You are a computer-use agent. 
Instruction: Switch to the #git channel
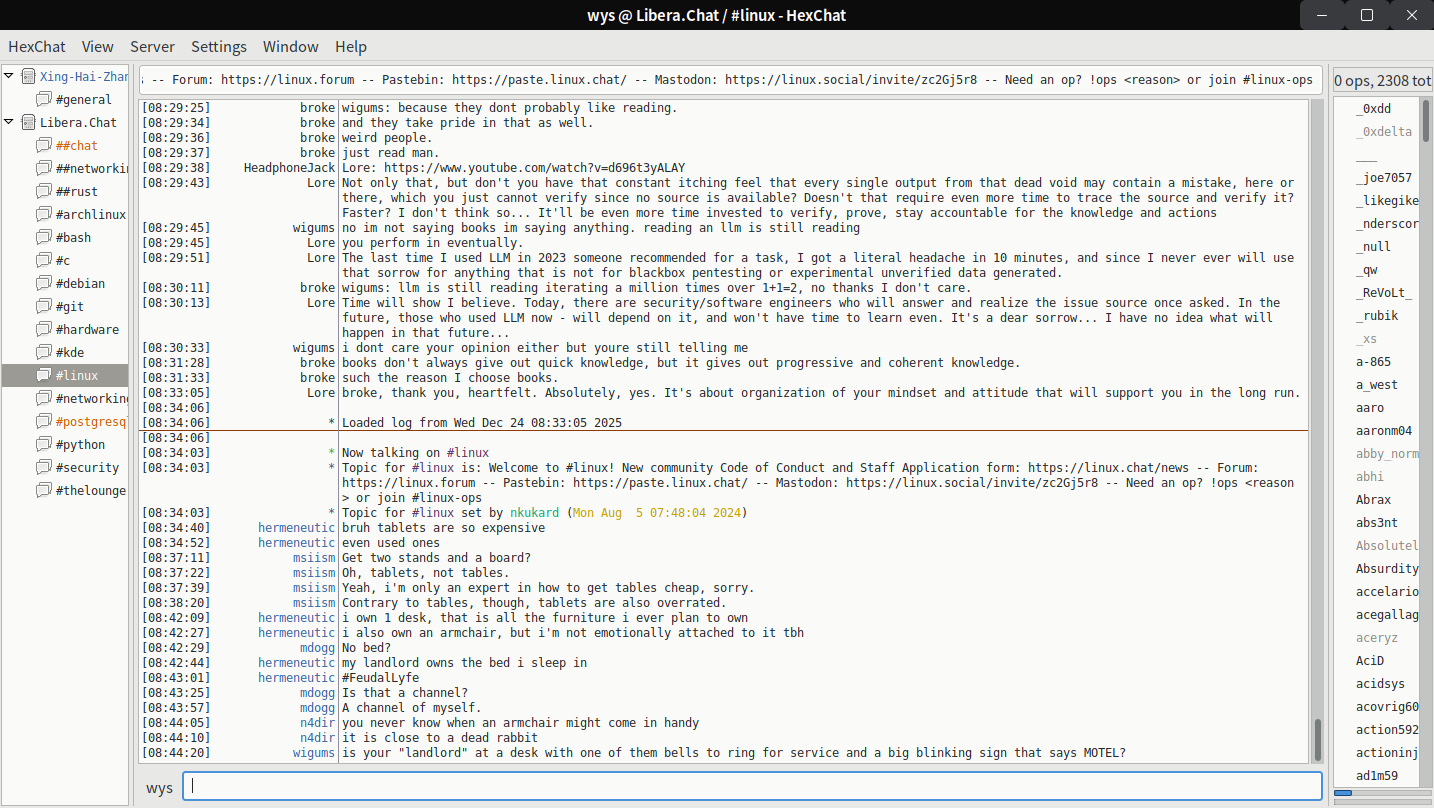tap(70, 306)
